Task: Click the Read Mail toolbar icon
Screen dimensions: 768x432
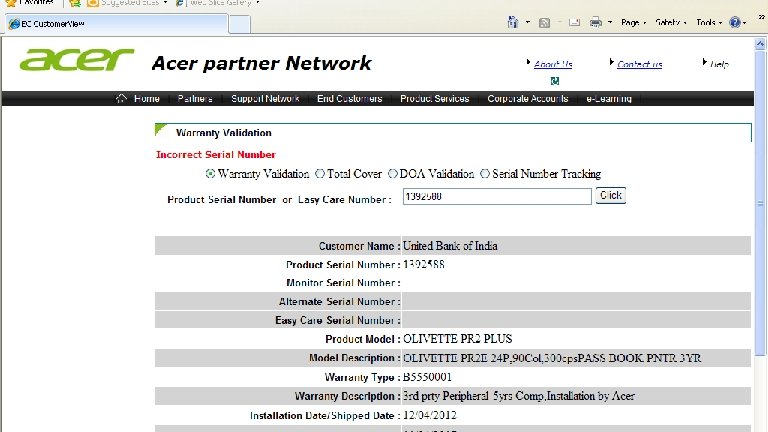Action: 575,23
